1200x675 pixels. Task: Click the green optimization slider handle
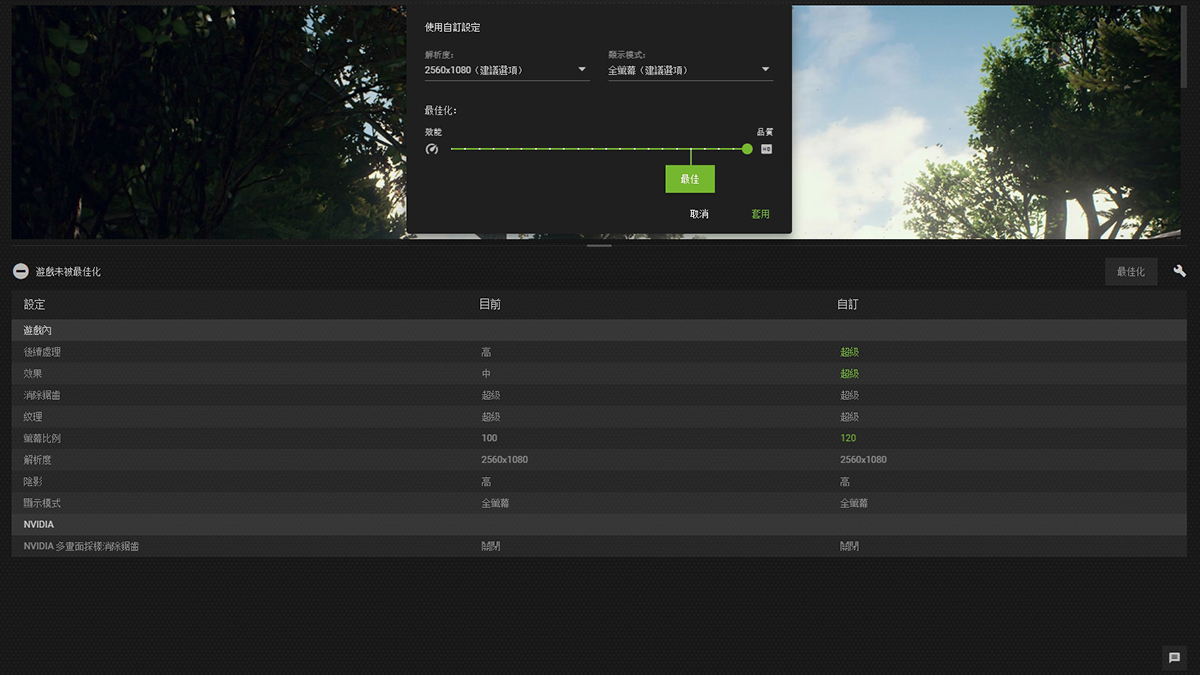(747, 149)
